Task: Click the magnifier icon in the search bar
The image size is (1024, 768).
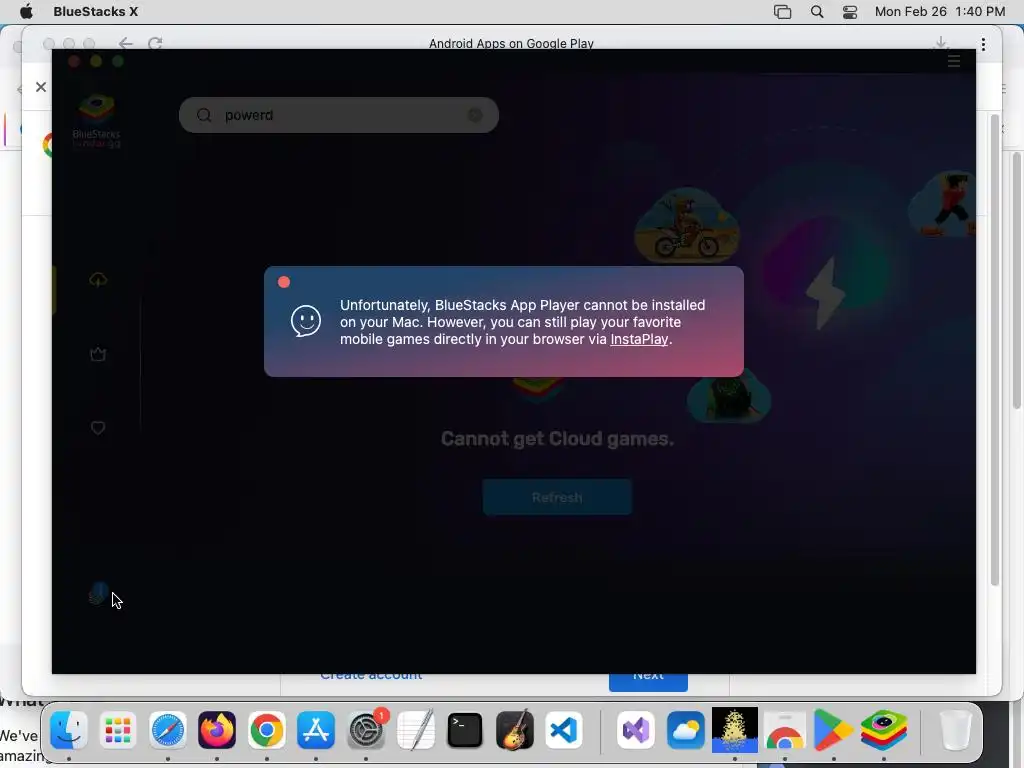Action: coord(204,115)
